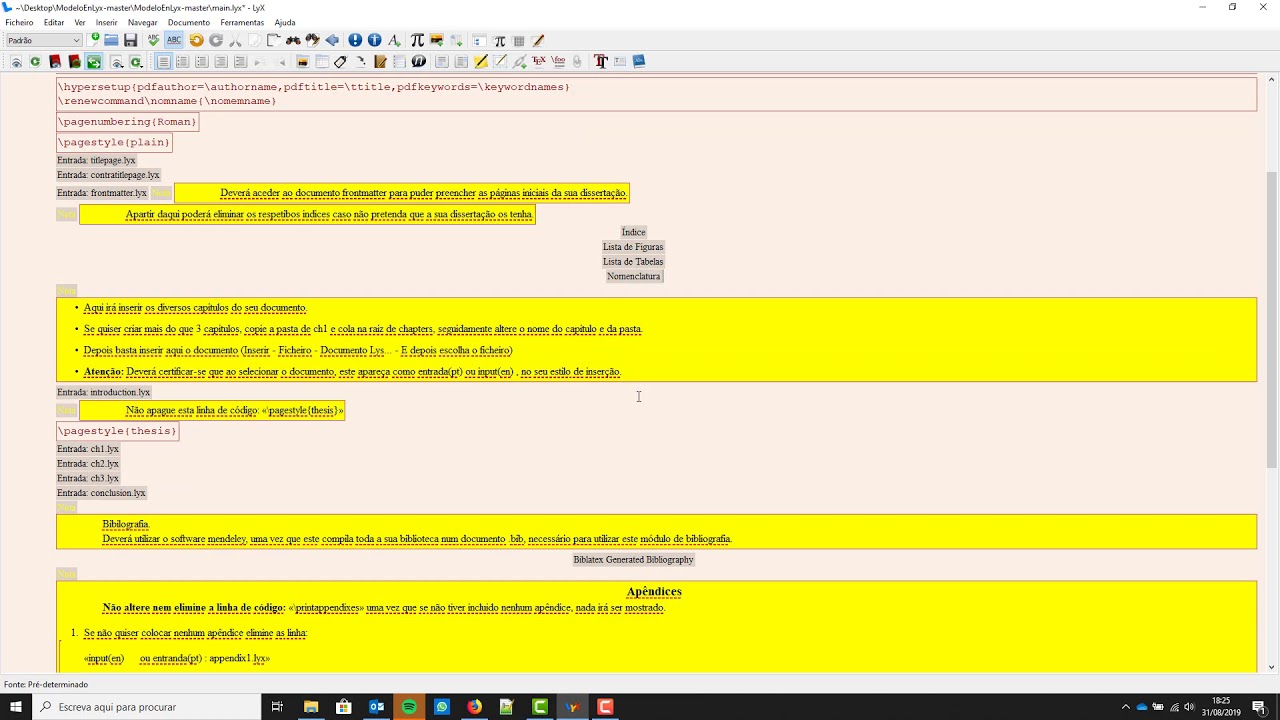This screenshot has height=720, width=1280.
Task: Toggle continuous spell checking (underlined ABC)
Action: (x=174, y=40)
